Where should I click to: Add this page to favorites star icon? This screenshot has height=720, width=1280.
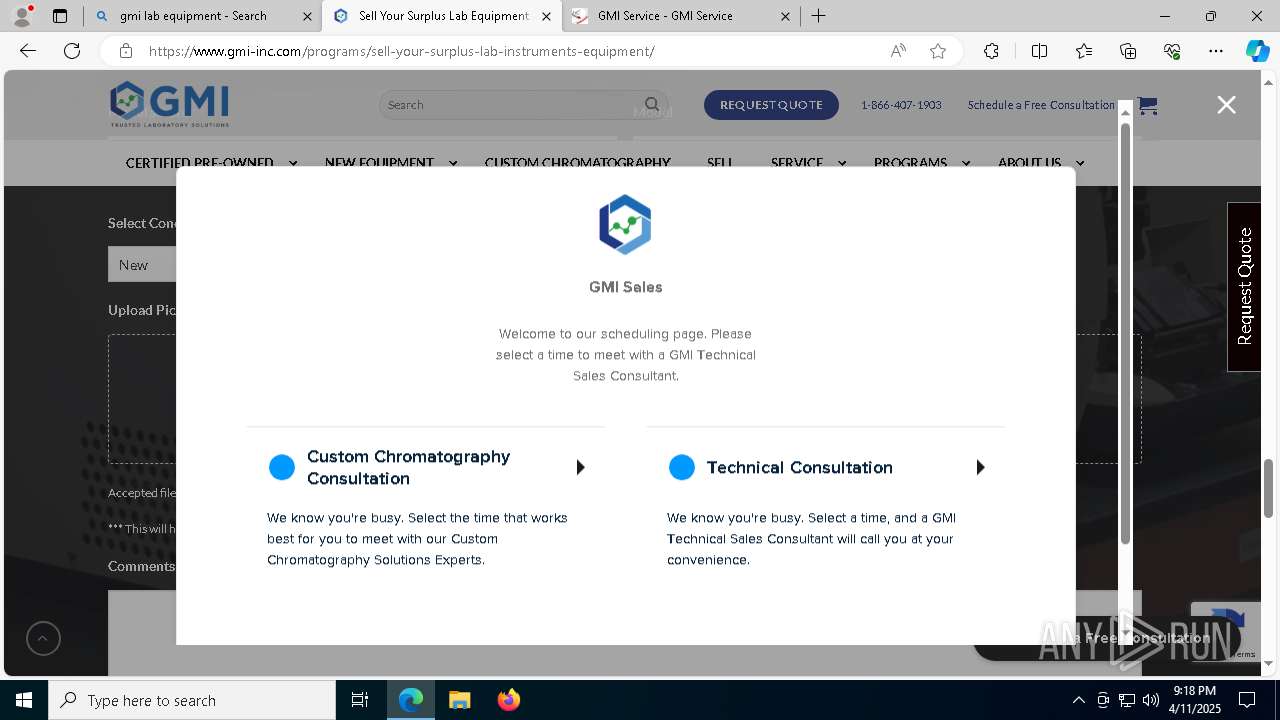point(938,51)
